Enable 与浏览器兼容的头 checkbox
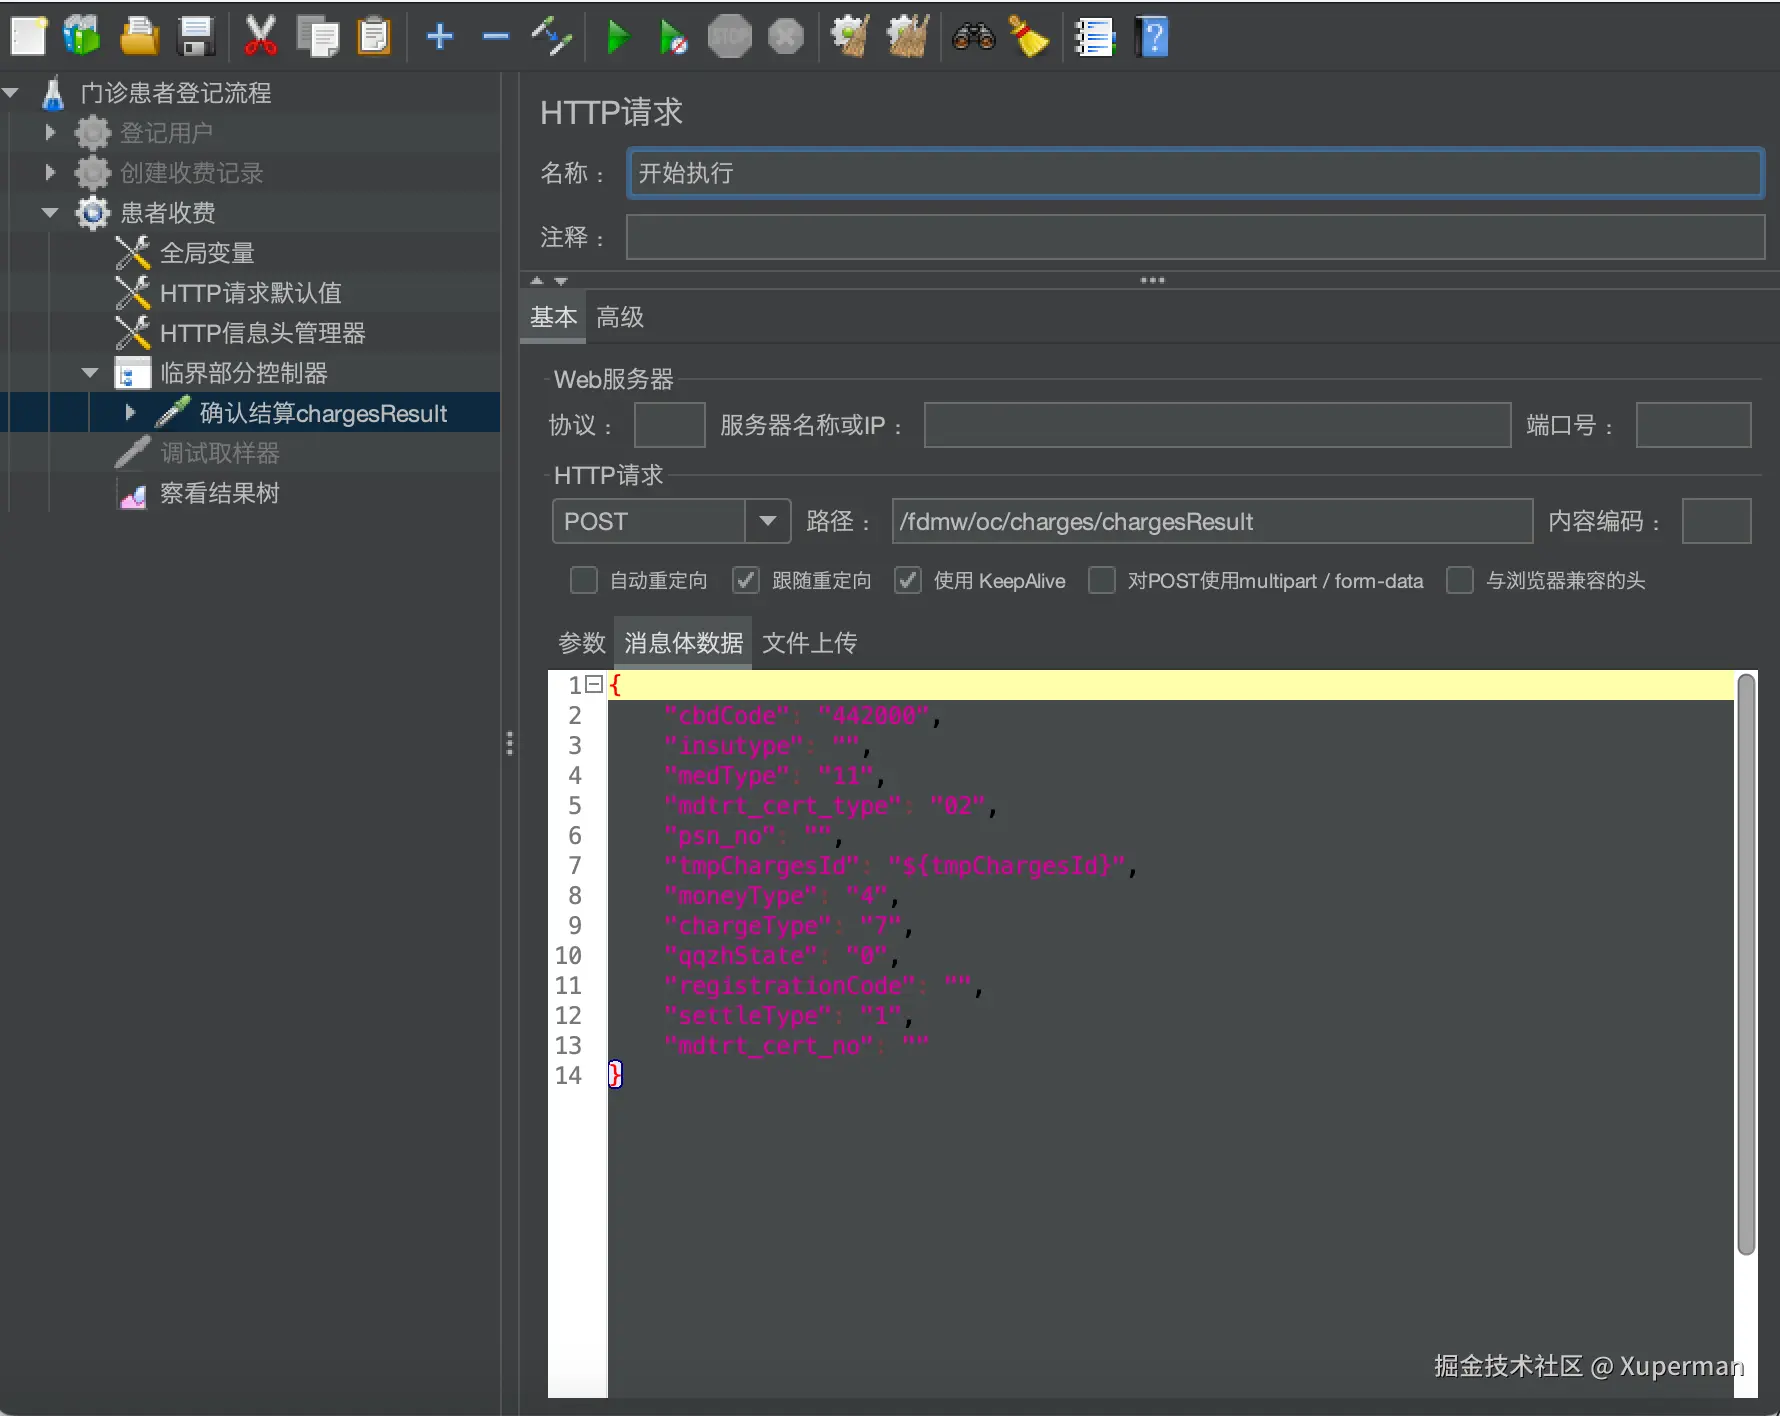The width and height of the screenshot is (1780, 1416). coord(1460,581)
